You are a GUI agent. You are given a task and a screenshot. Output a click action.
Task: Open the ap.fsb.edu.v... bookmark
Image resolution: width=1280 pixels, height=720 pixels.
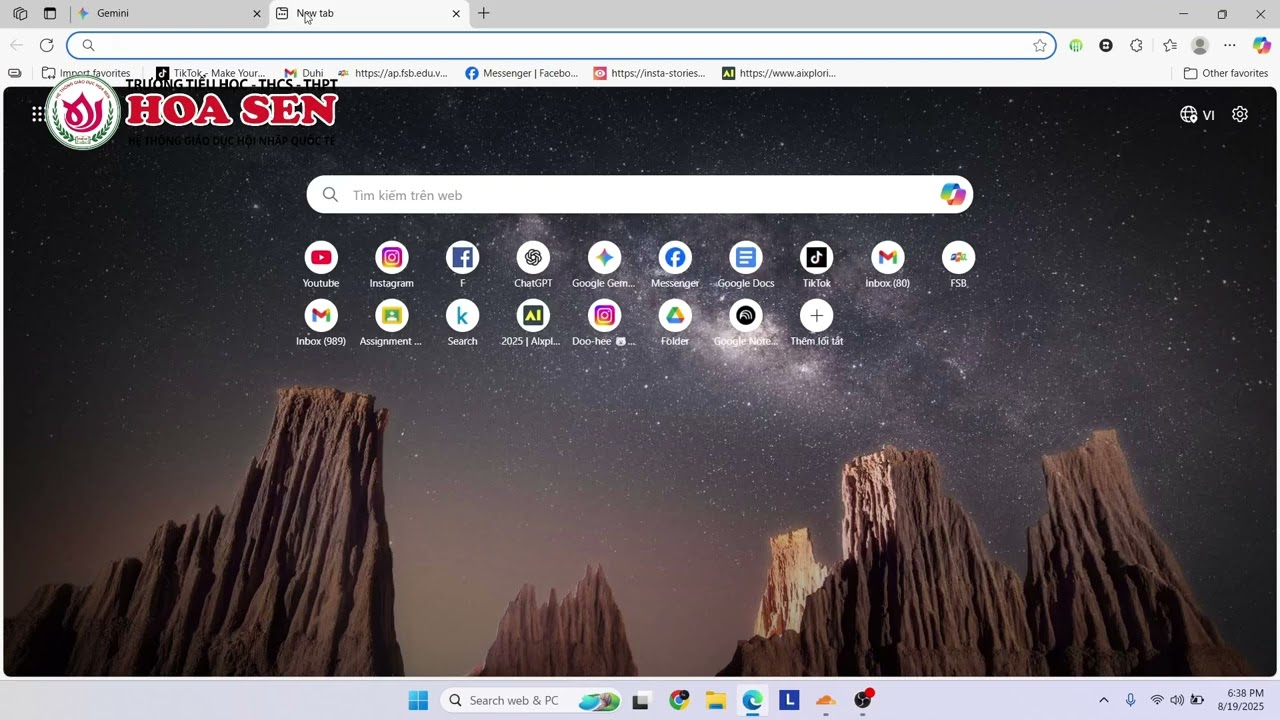click(393, 73)
